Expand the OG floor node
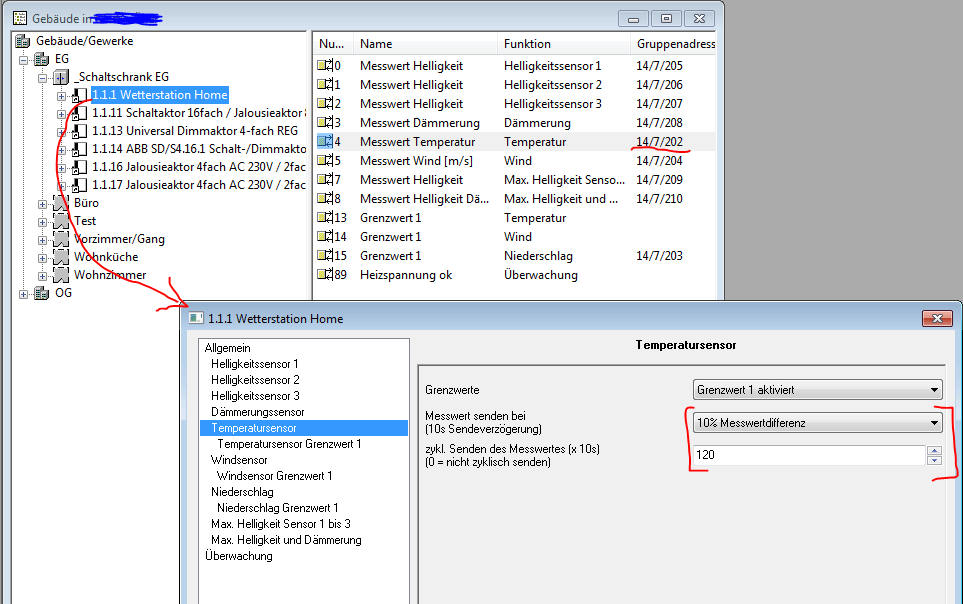The height and width of the screenshot is (604, 963). point(25,293)
